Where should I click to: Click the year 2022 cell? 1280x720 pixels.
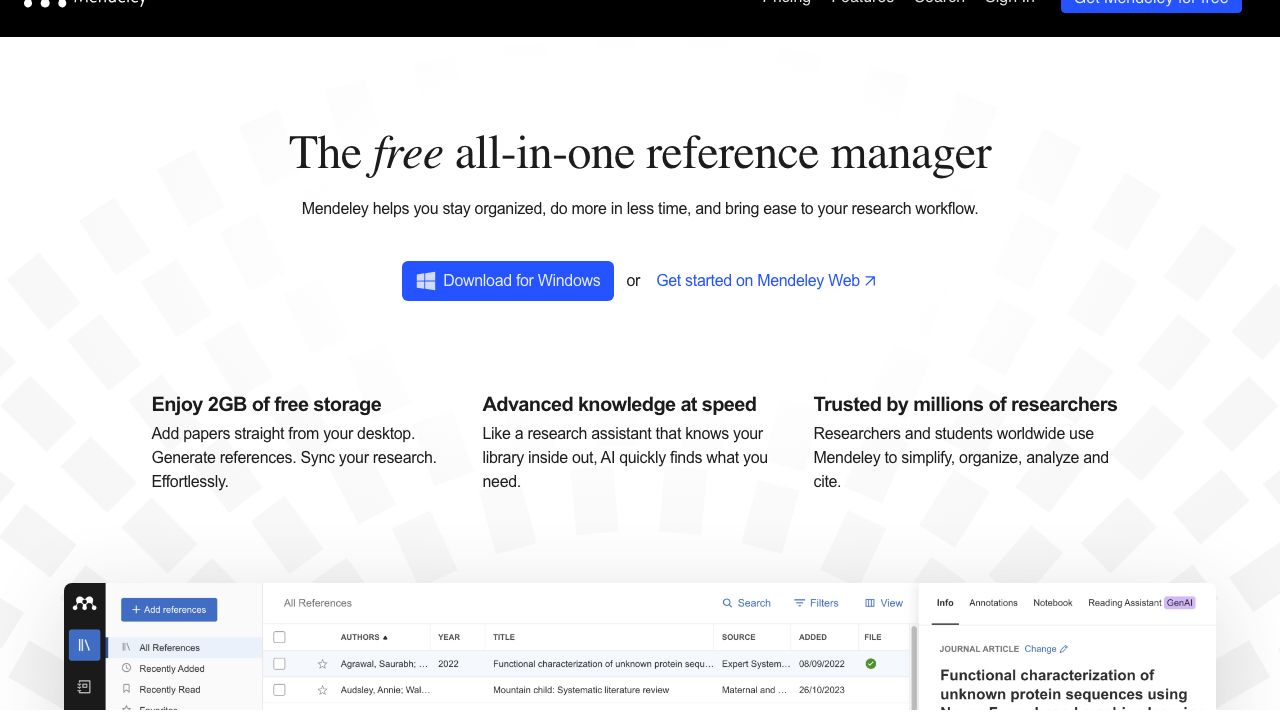448,663
